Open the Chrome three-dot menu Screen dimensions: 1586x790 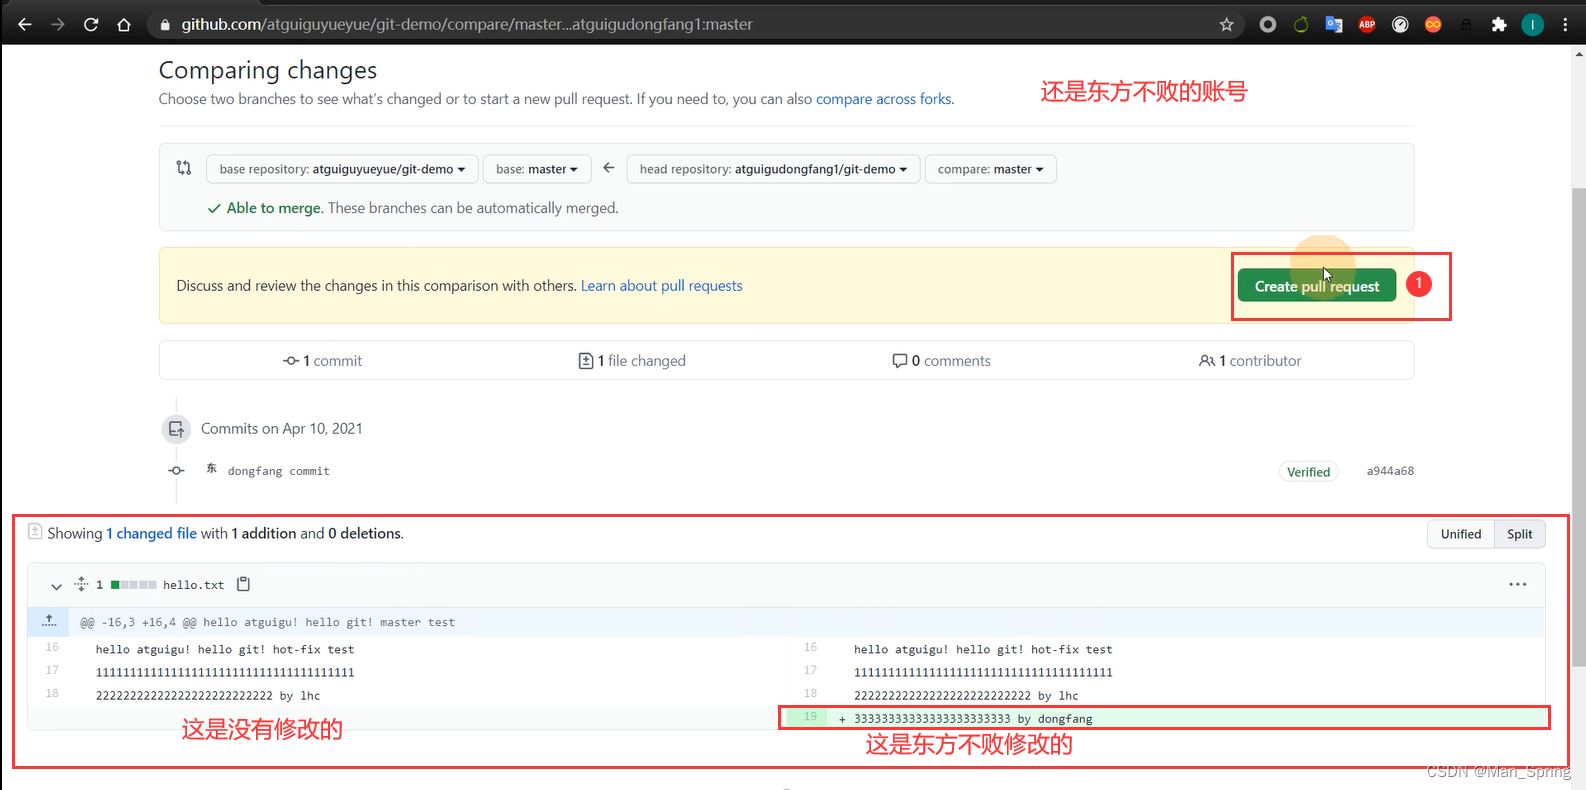(x=1565, y=25)
